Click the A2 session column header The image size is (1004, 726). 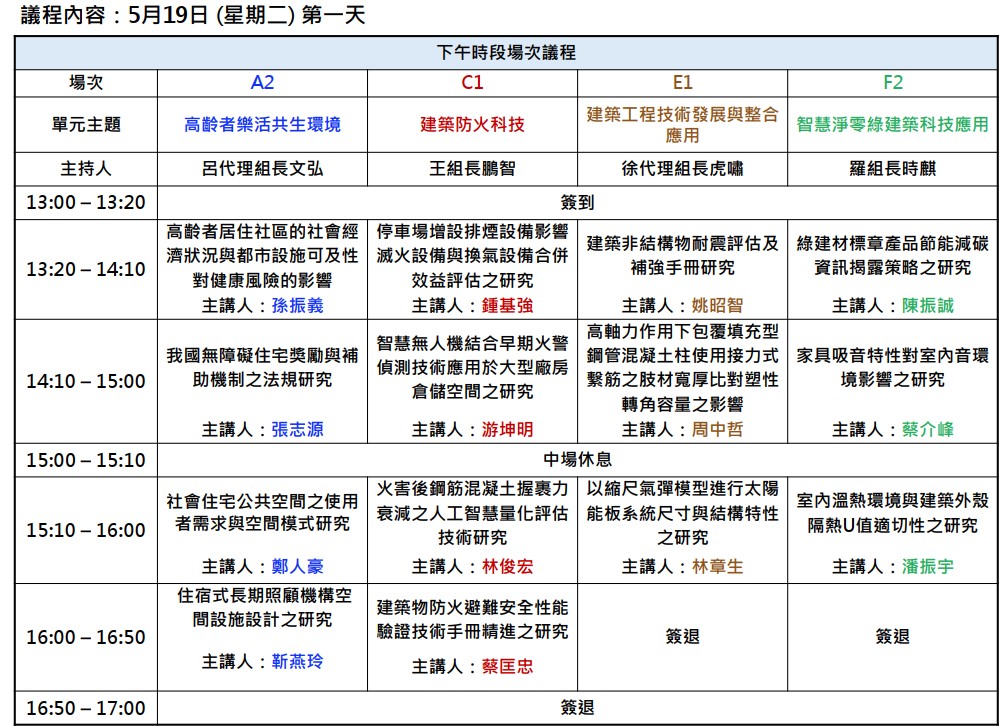click(263, 84)
